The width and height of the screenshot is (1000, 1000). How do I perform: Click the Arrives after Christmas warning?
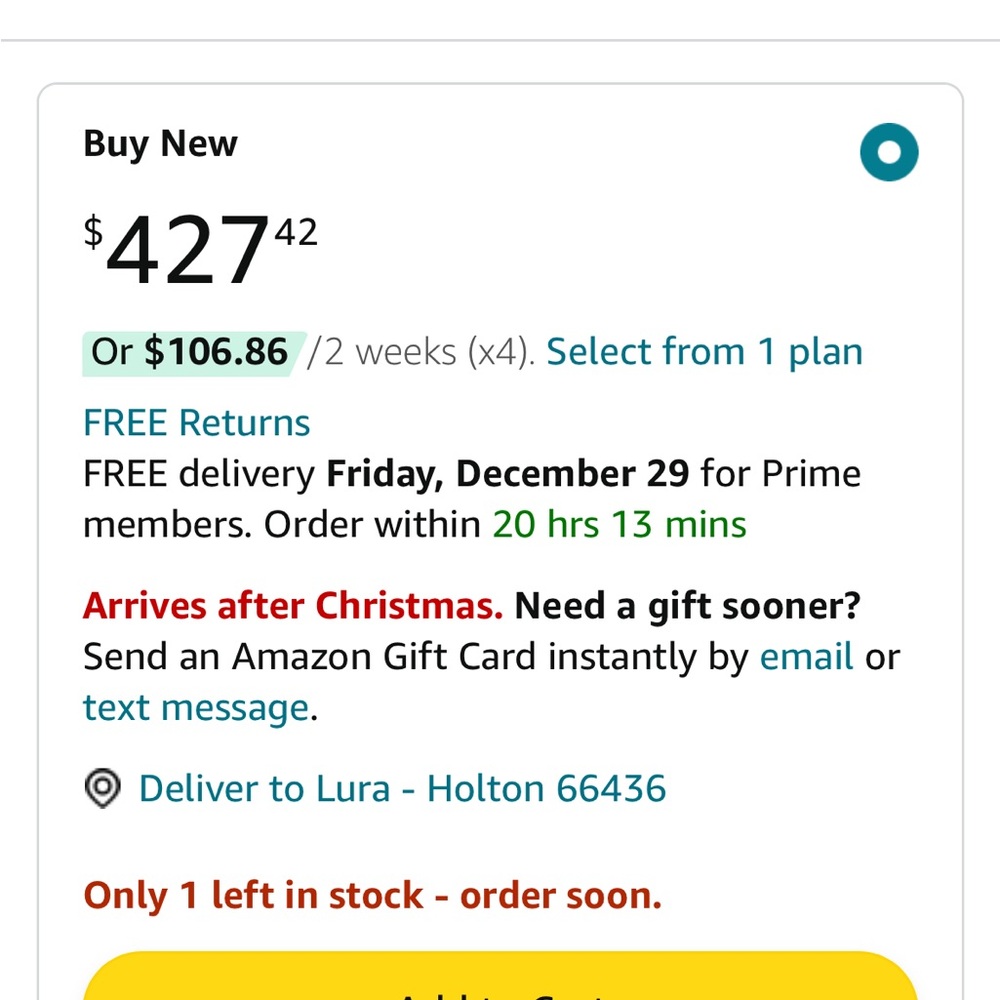pyautogui.click(x=292, y=606)
